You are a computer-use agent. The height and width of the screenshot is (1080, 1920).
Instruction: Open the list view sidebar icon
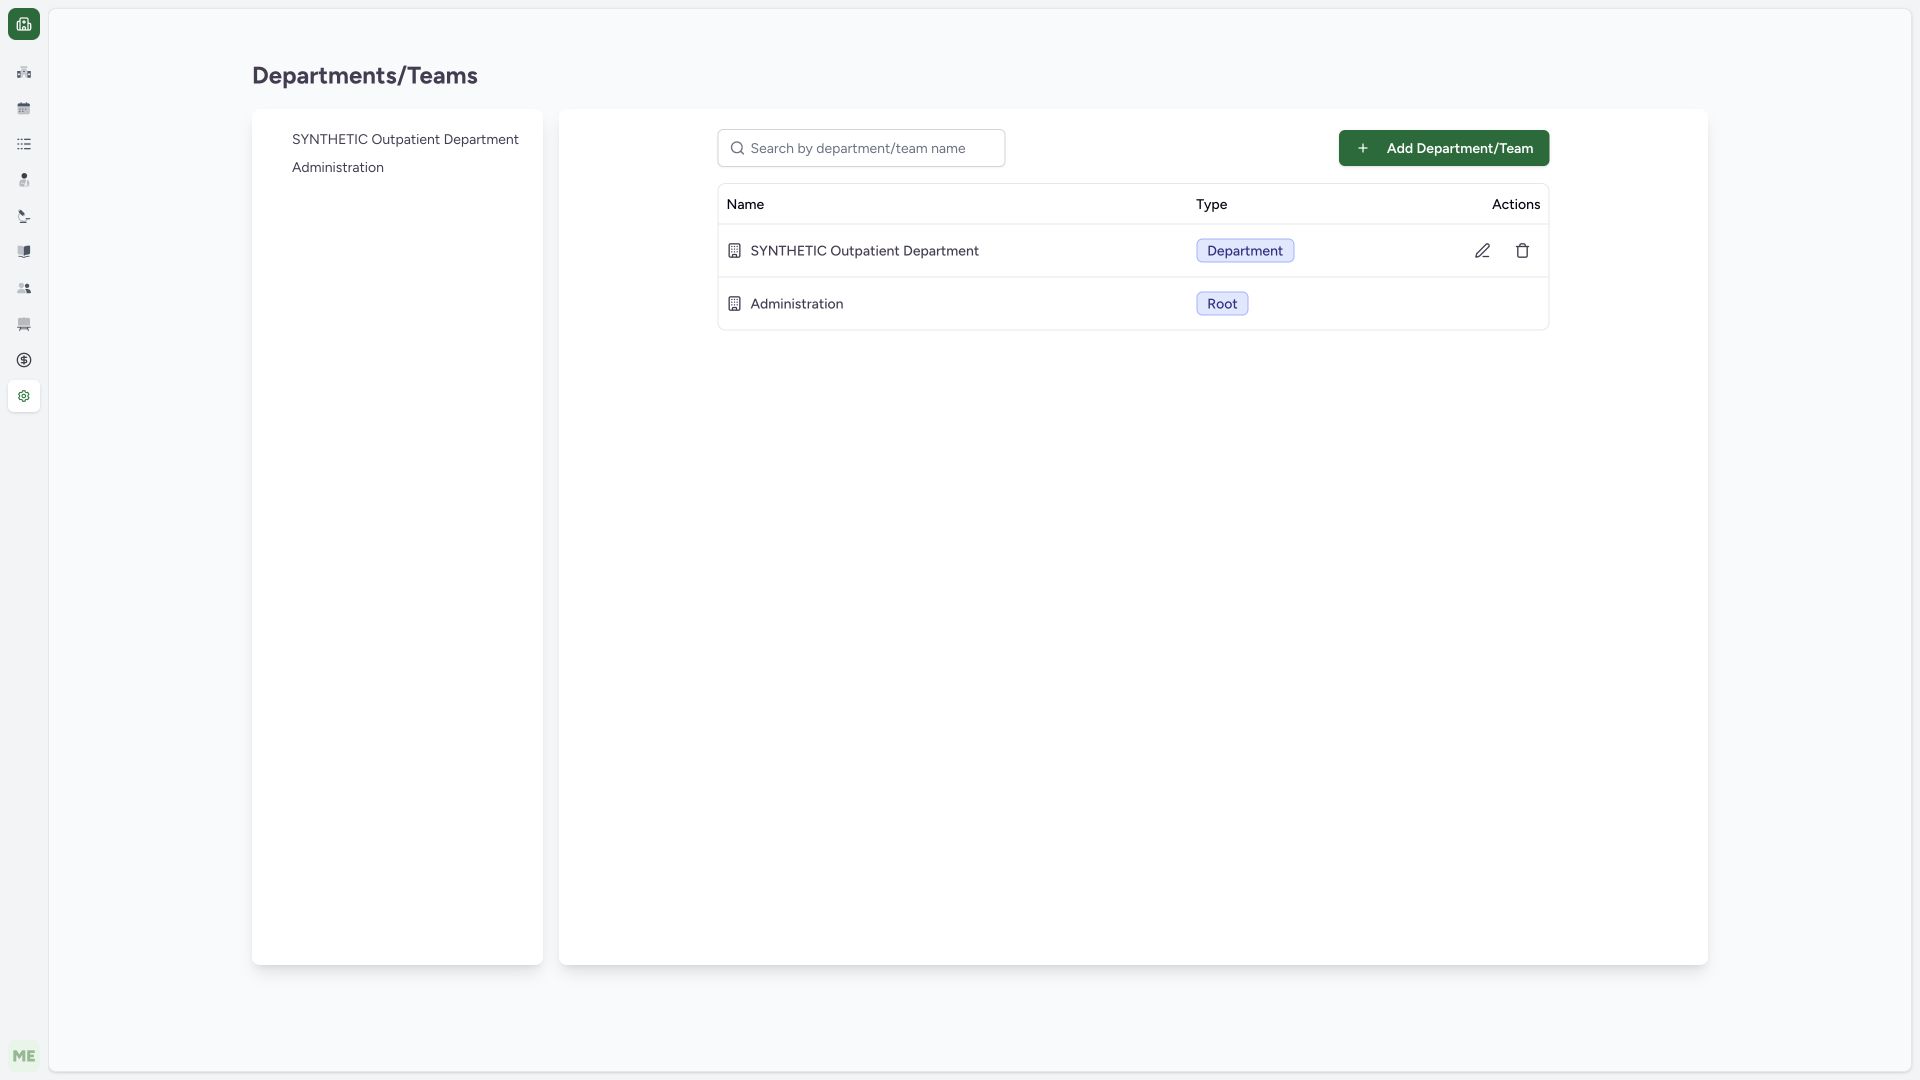[x=24, y=144]
